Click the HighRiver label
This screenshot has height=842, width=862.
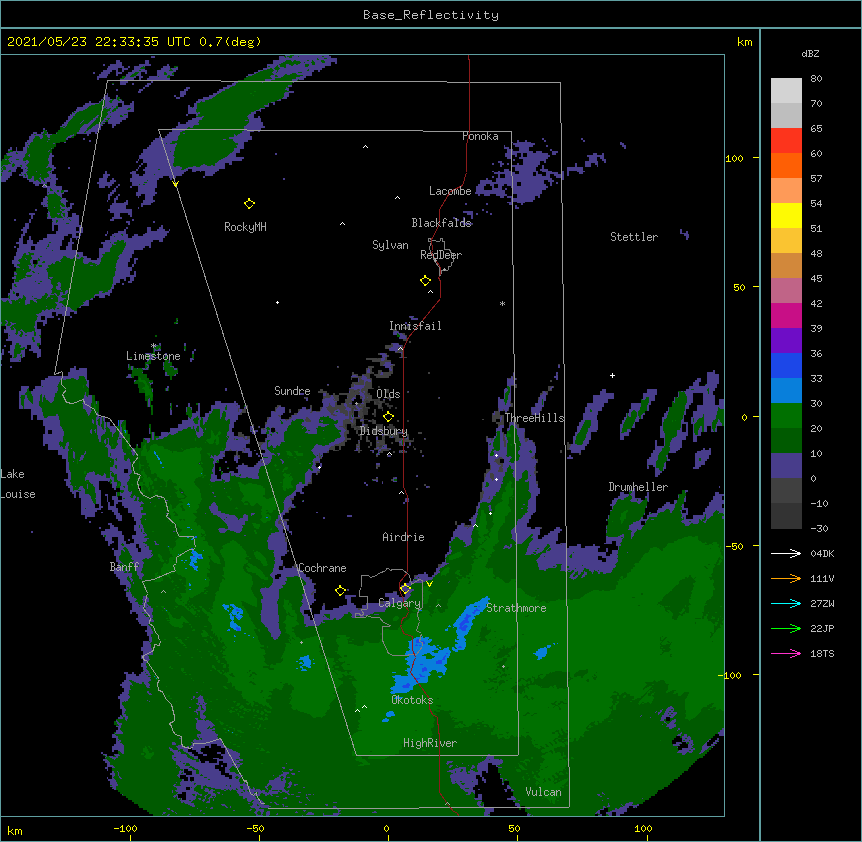click(x=430, y=743)
